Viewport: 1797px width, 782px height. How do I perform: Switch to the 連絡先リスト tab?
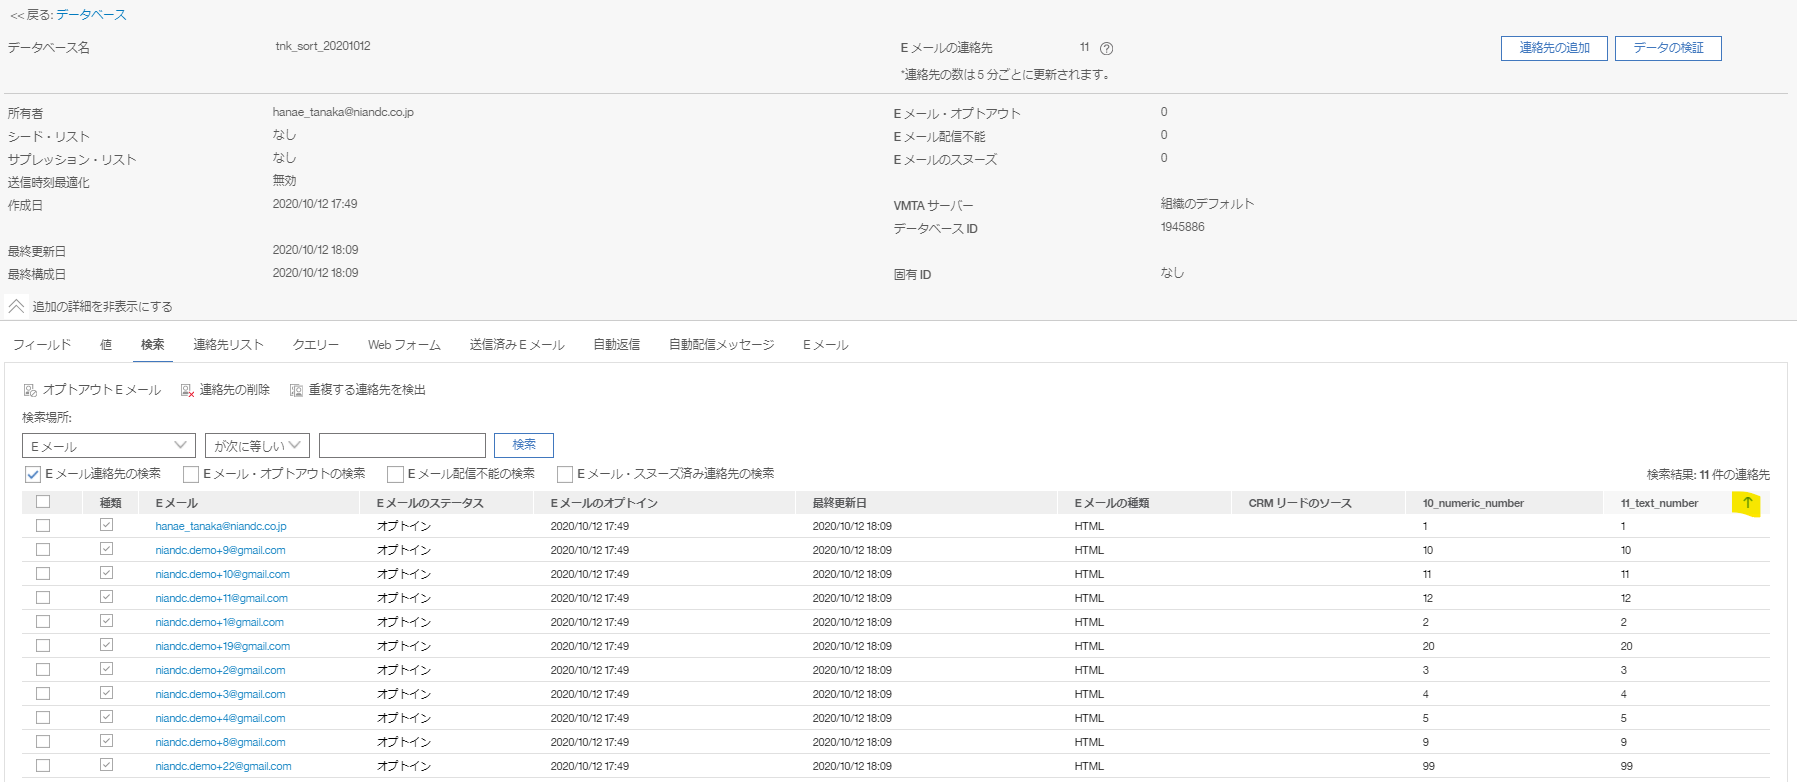pyautogui.click(x=228, y=344)
